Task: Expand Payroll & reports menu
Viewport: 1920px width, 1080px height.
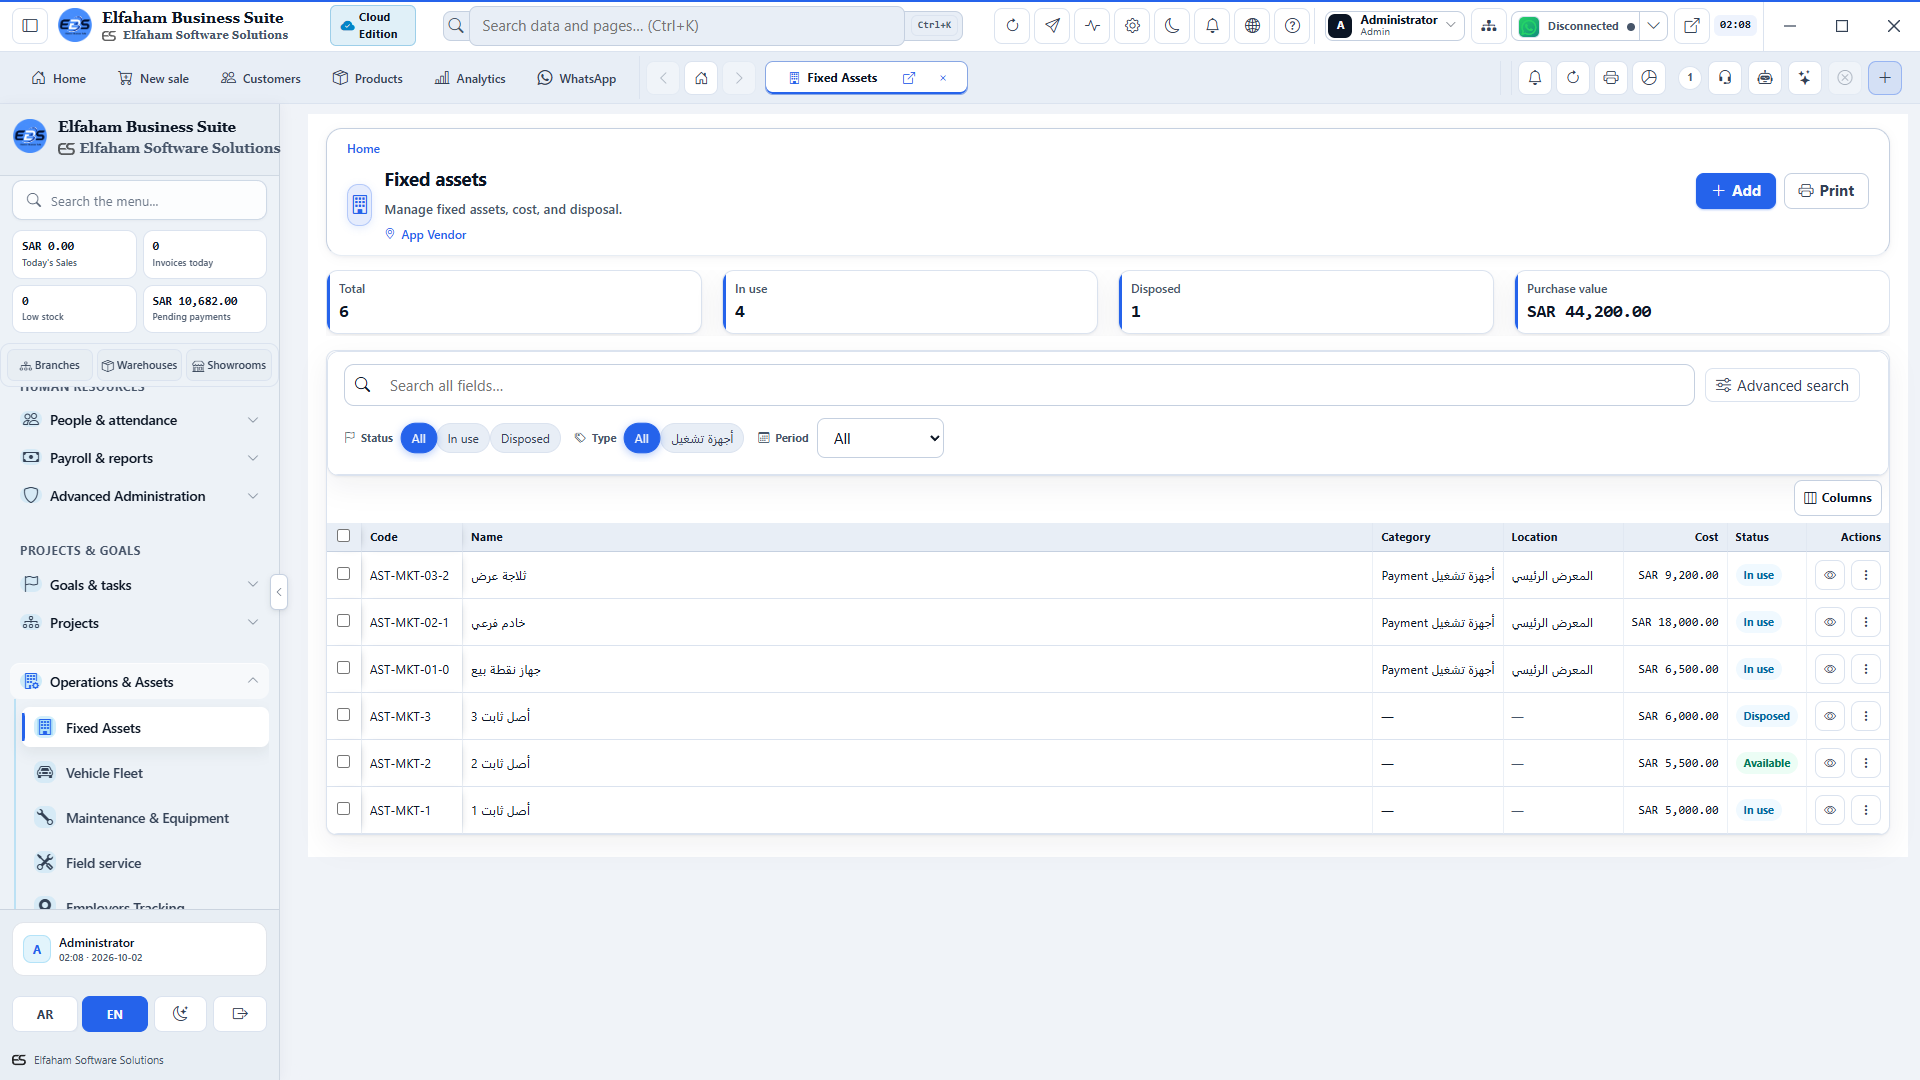Action: point(140,458)
